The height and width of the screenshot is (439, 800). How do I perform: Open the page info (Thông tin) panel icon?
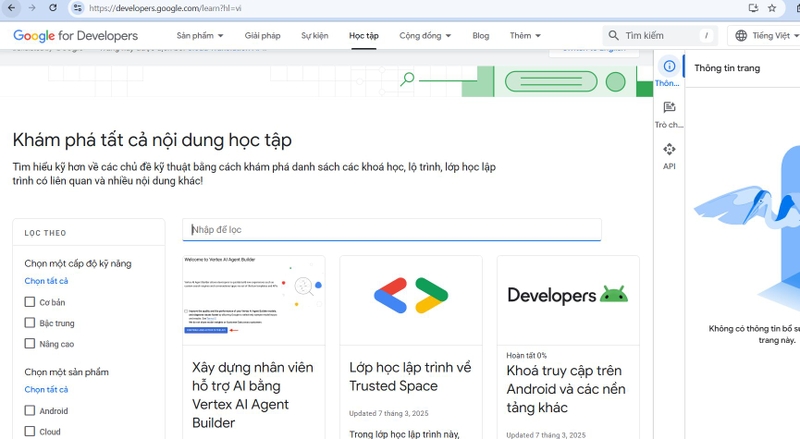tap(669, 66)
